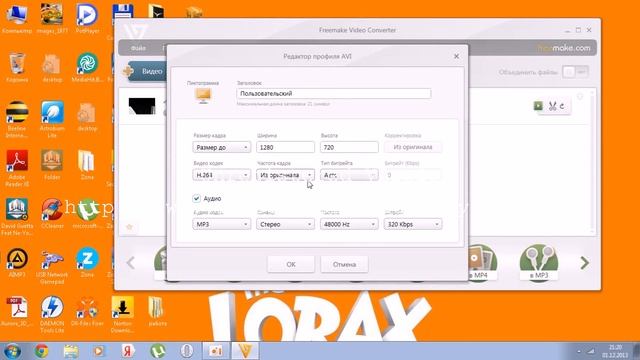Open the Размер кадра dropdown 'Размер до'
This screenshot has height=360, width=640.
pos(222,147)
